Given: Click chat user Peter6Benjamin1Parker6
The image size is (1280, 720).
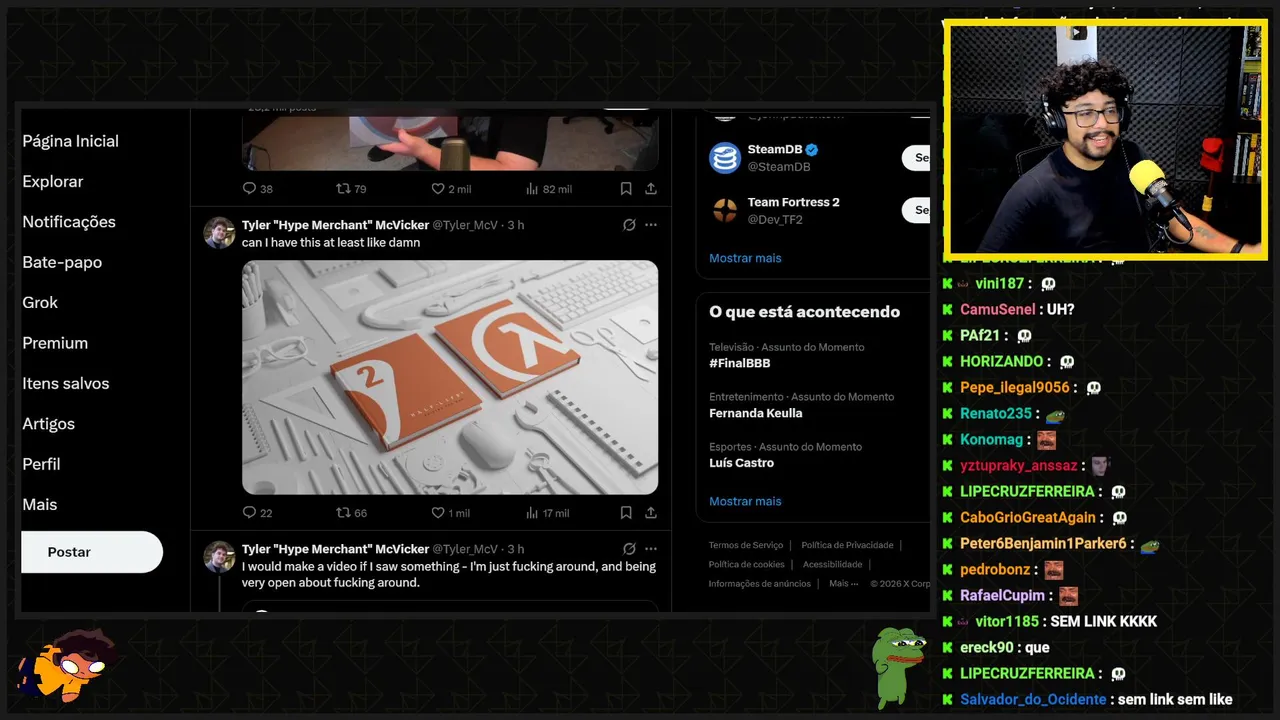Looking at the screenshot, I should (x=1043, y=543).
